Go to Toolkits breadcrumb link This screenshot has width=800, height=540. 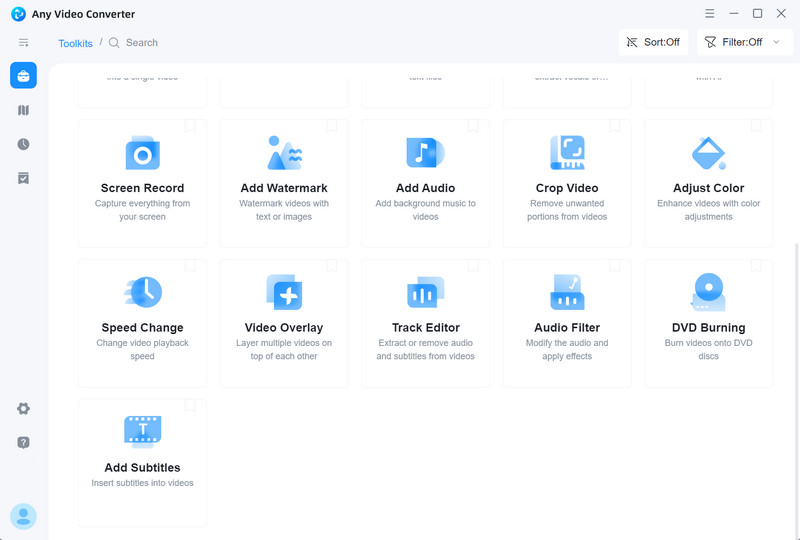click(76, 43)
